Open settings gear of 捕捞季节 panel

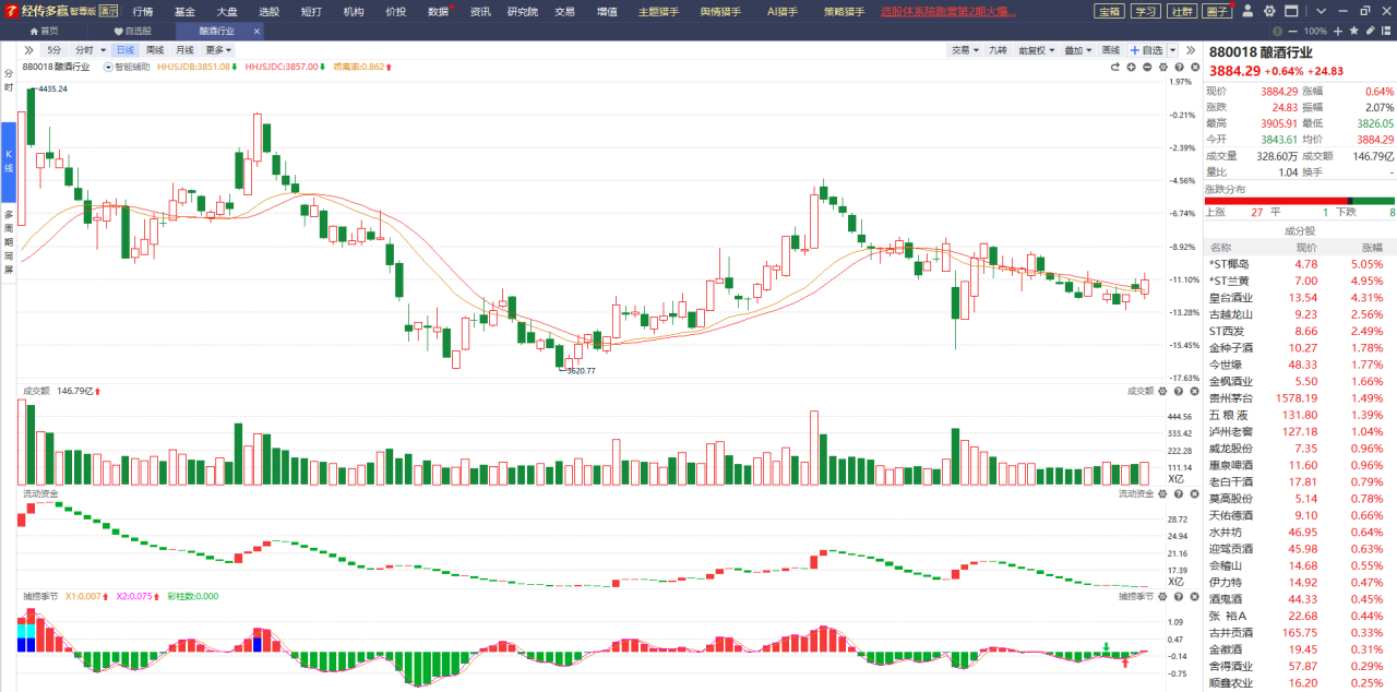tap(1164, 596)
